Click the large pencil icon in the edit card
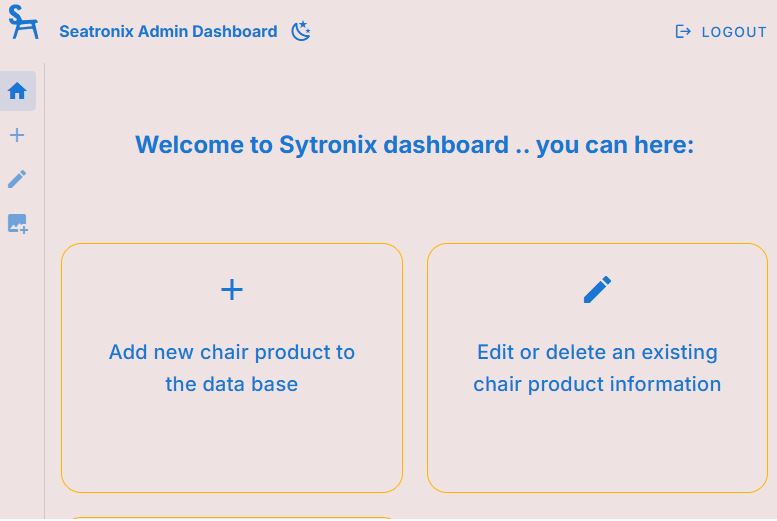 click(x=597, y=290)
